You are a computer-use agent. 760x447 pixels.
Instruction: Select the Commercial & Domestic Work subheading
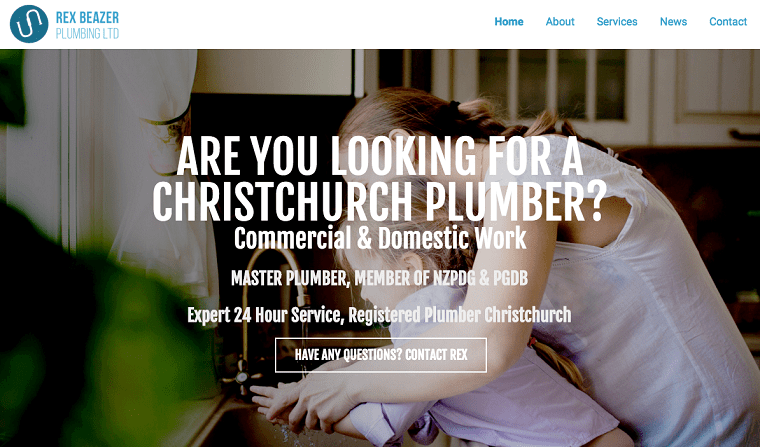[x=380, y=238]
